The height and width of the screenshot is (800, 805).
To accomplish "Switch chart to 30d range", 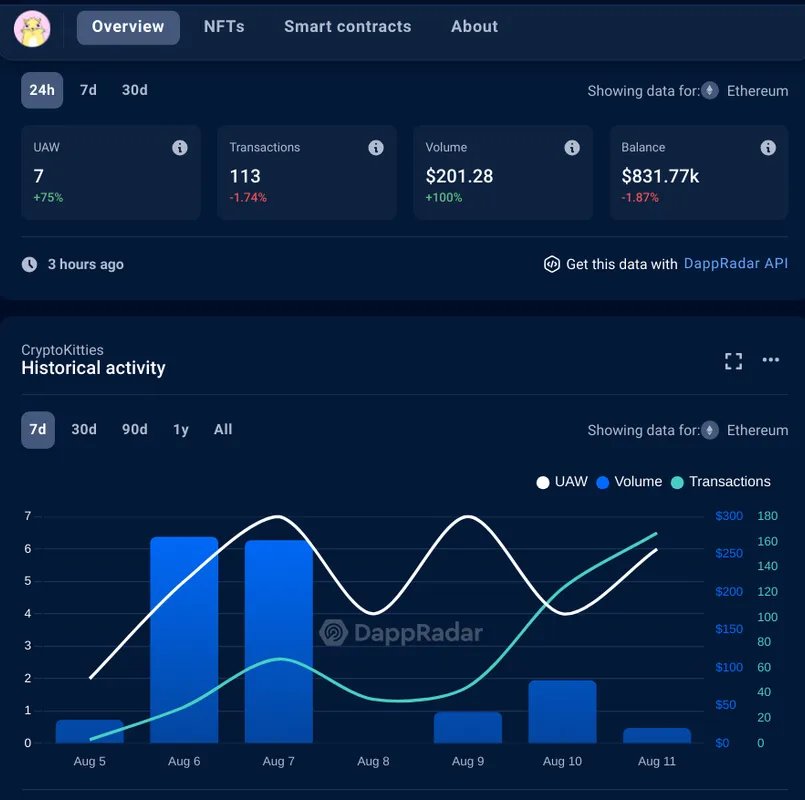I will coord(84,430).
